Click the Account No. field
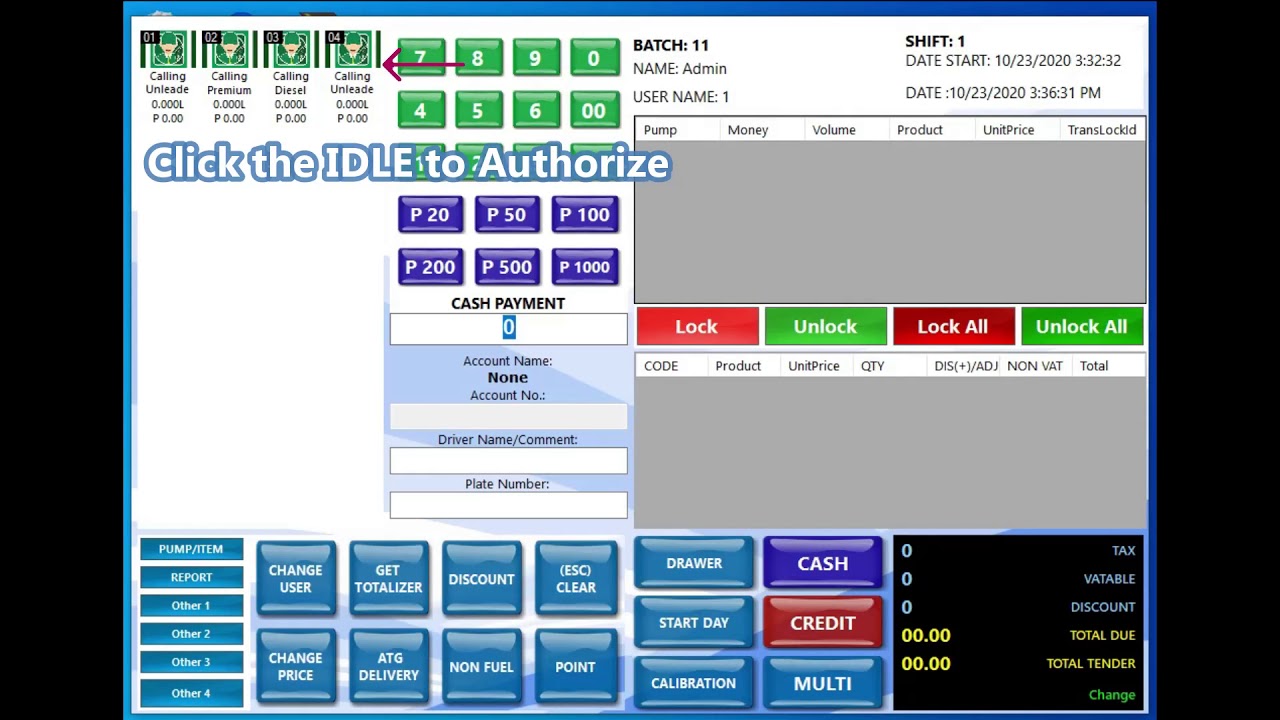Screen dimensions: 1280x720 tap(508, 417)
